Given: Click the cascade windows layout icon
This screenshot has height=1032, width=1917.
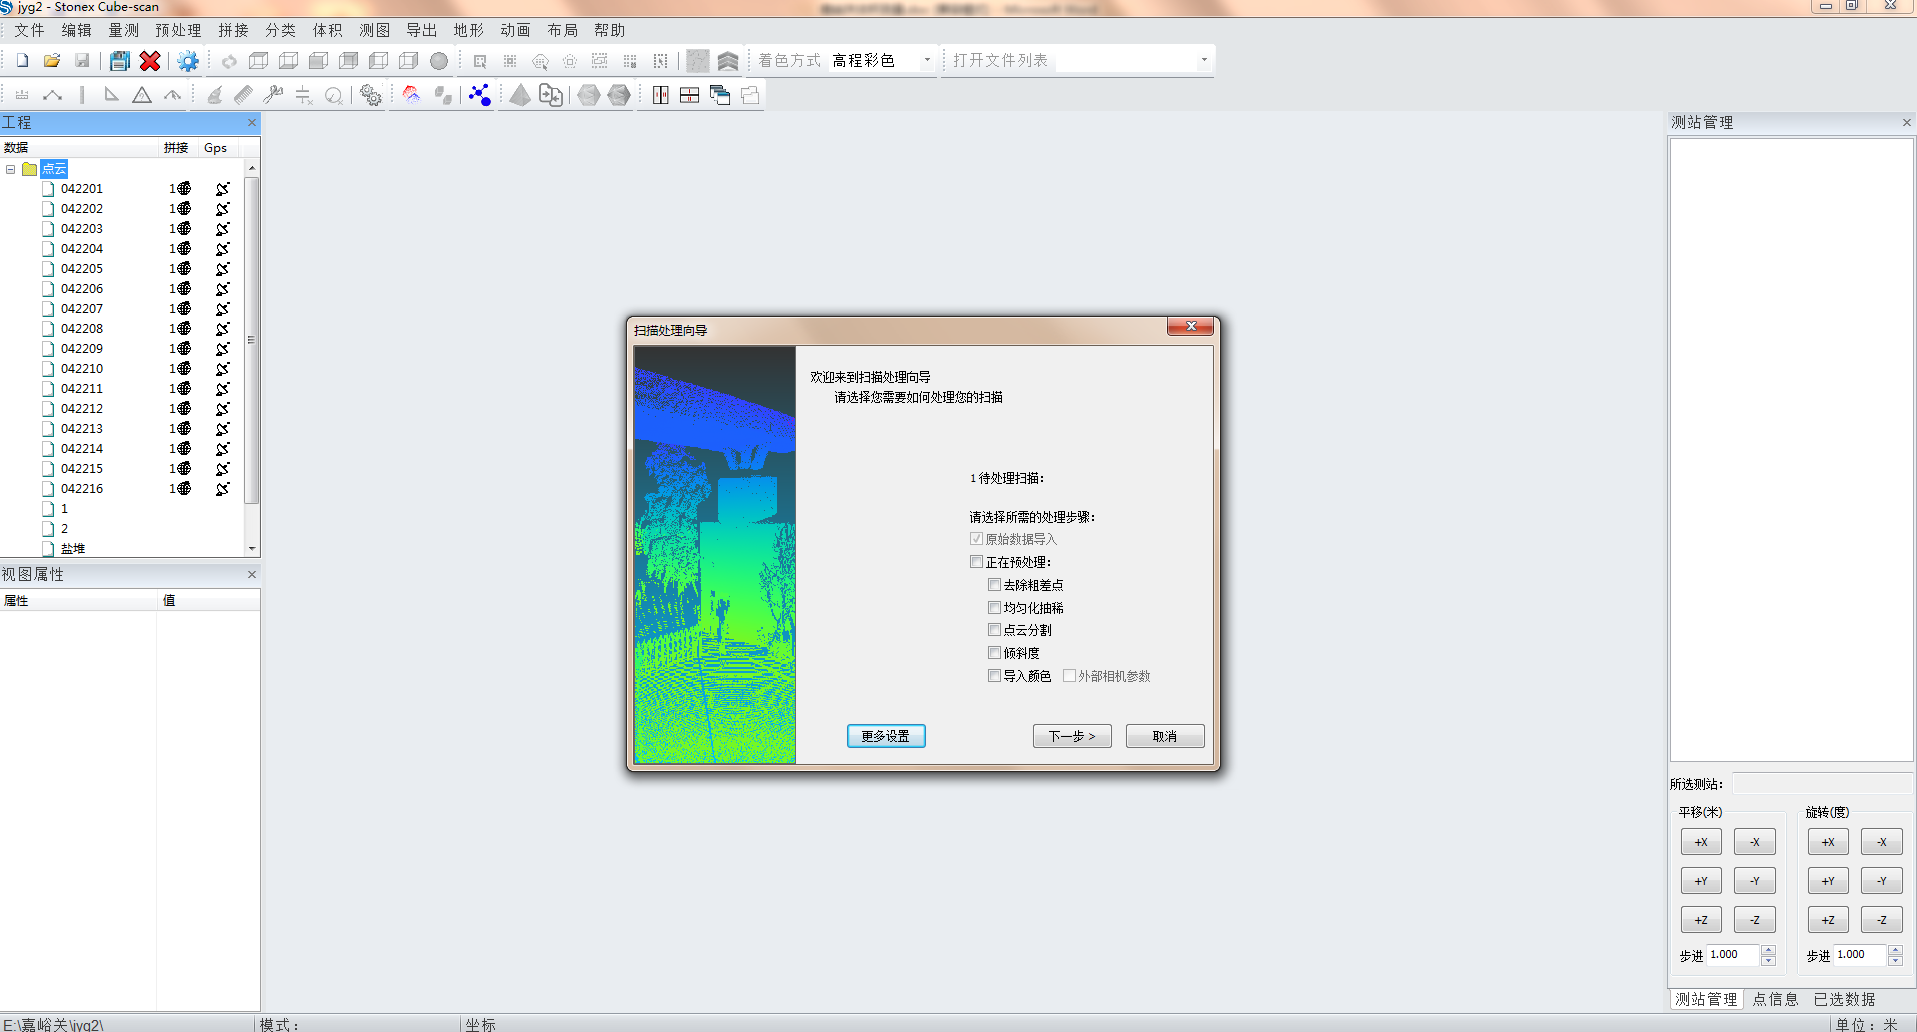Looking at the screenshot, I should (719, 95).
